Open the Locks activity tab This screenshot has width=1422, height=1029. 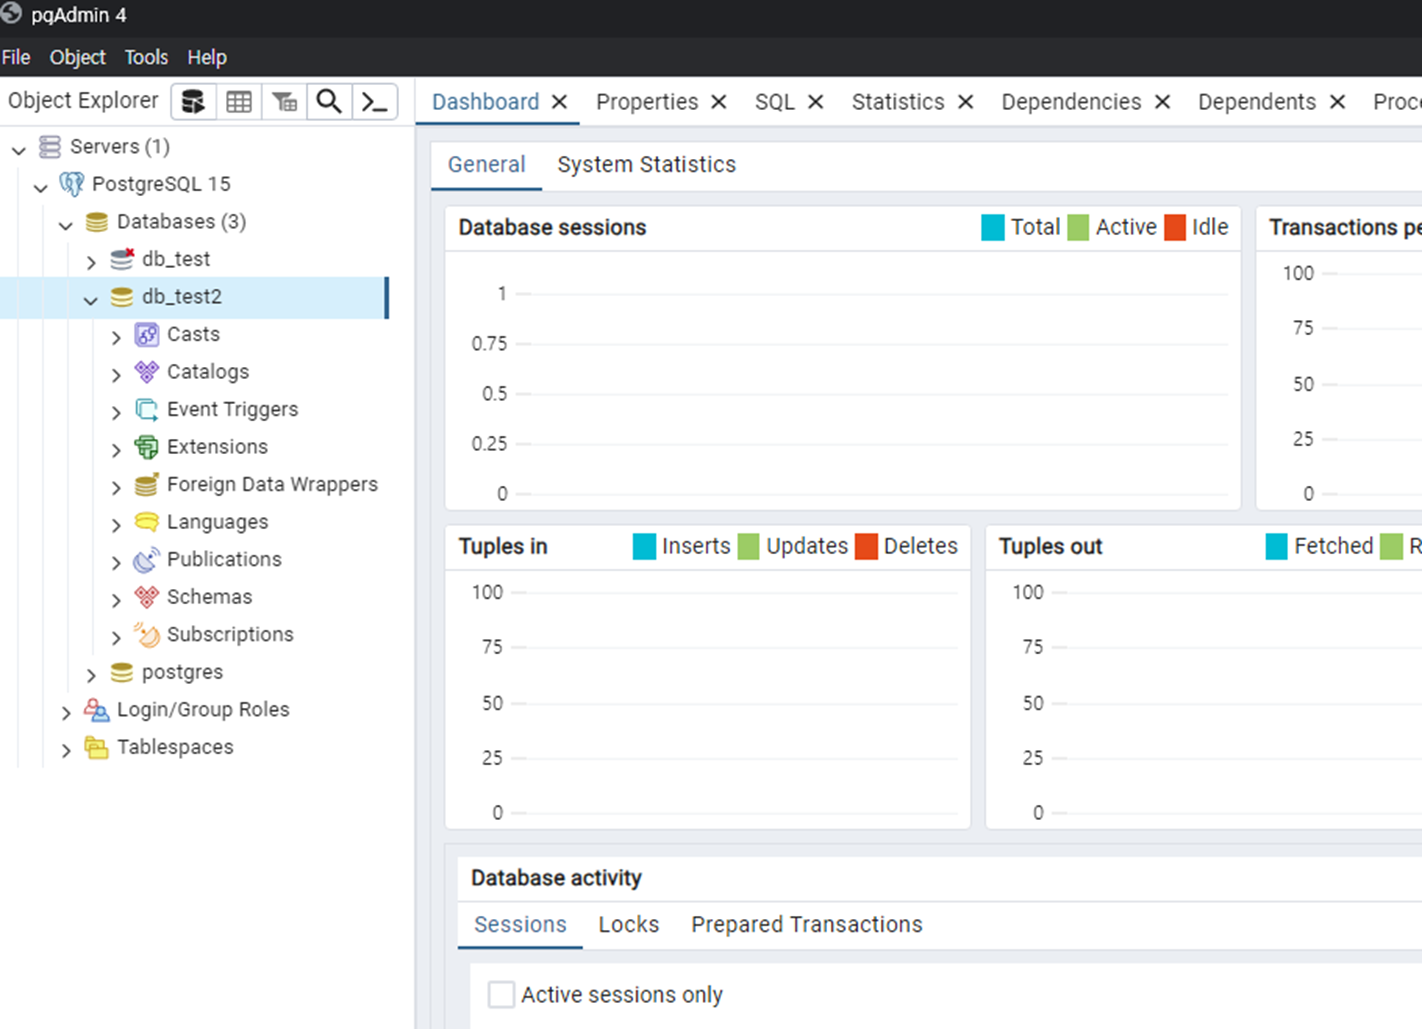pos(628,924)
